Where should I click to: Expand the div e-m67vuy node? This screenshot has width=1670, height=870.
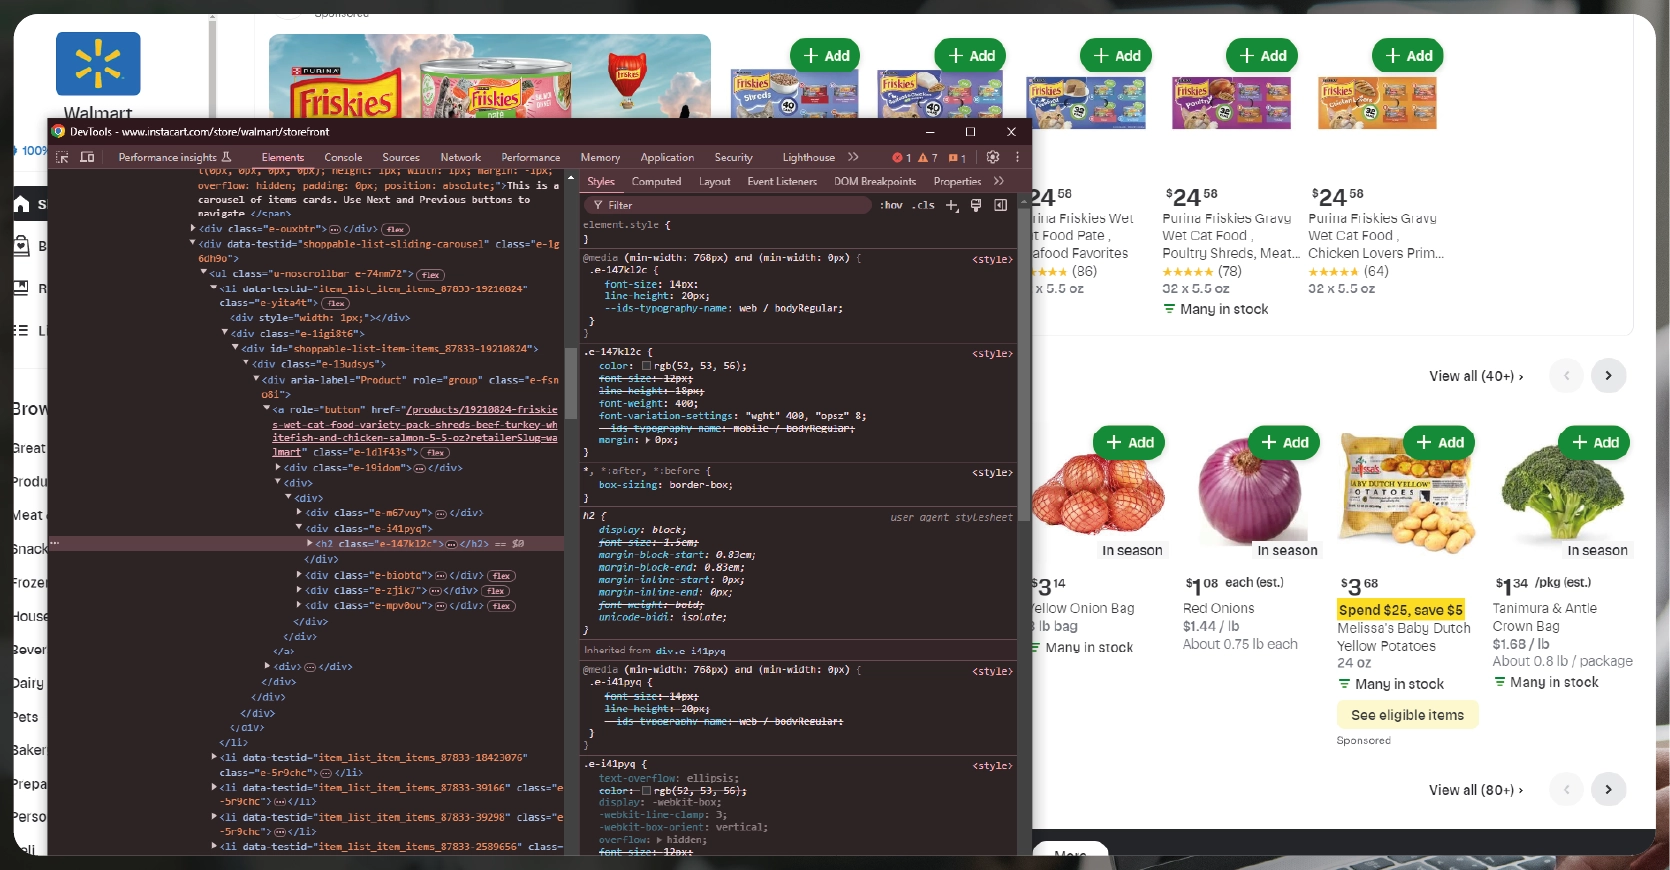(299, 513)
